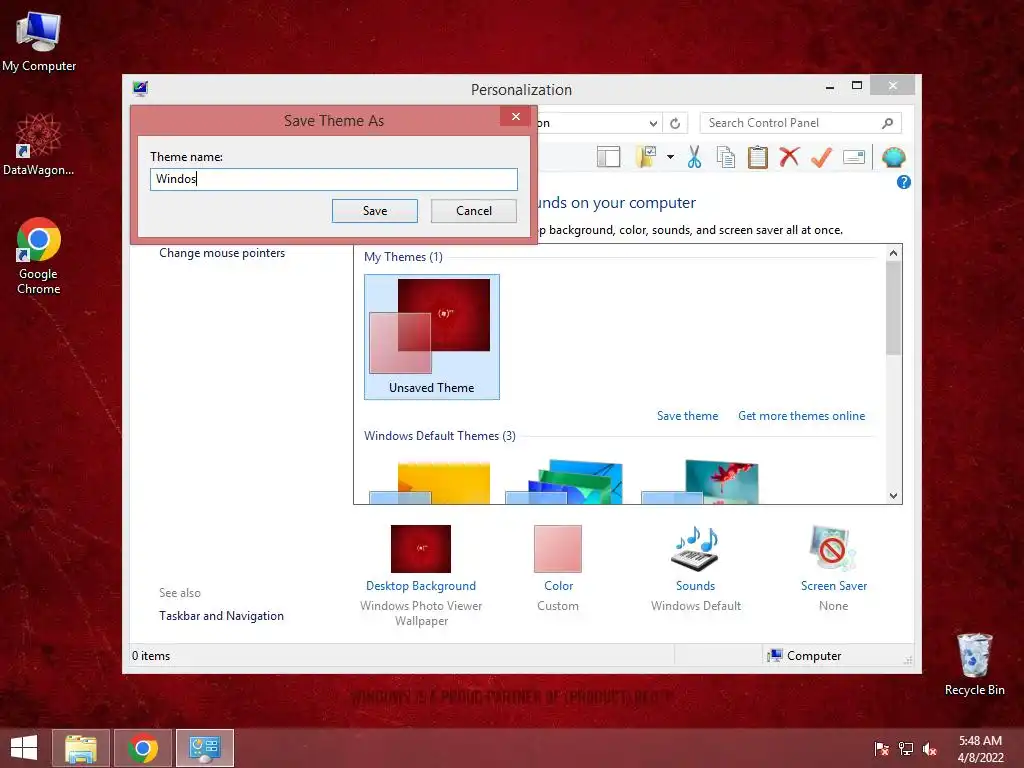This screenshot has width=1024, height=768.
Task: Click the DataWagon desktop shortcut
Action: point(39,145)
